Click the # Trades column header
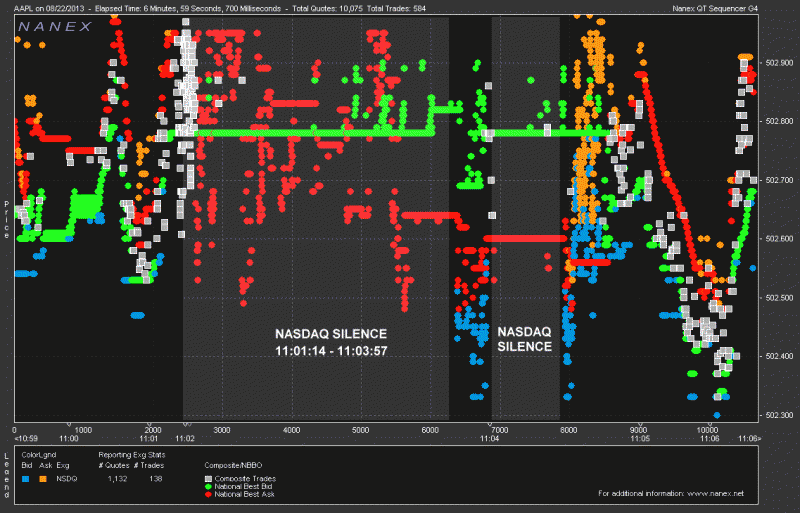 coord(149,466)
